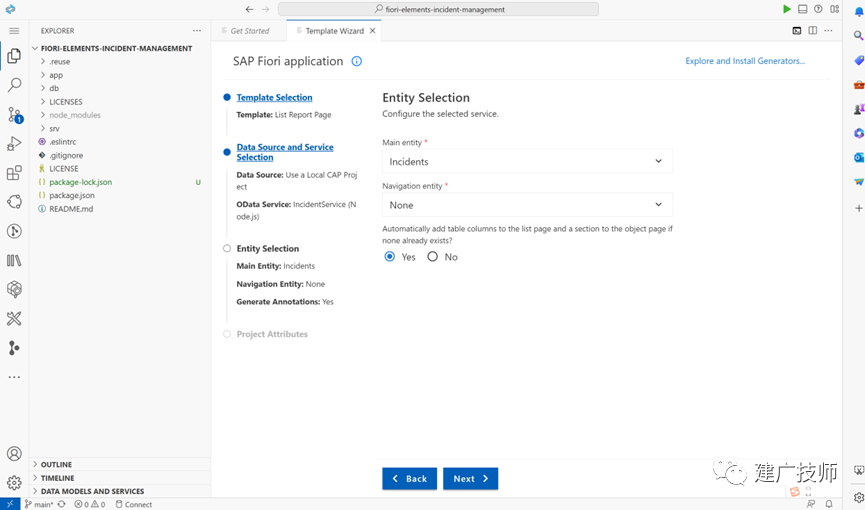Go to Data Source and Service Selection step
Screen dimensions: 865x510
285,152
